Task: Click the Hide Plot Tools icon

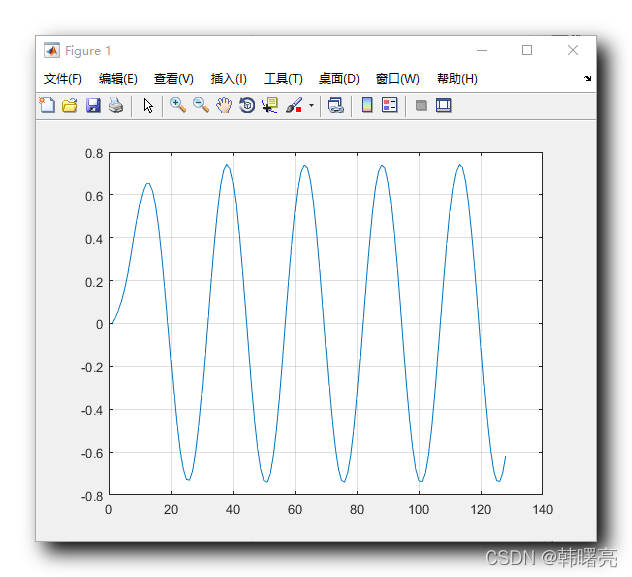Action: click(x=421, y=106)
